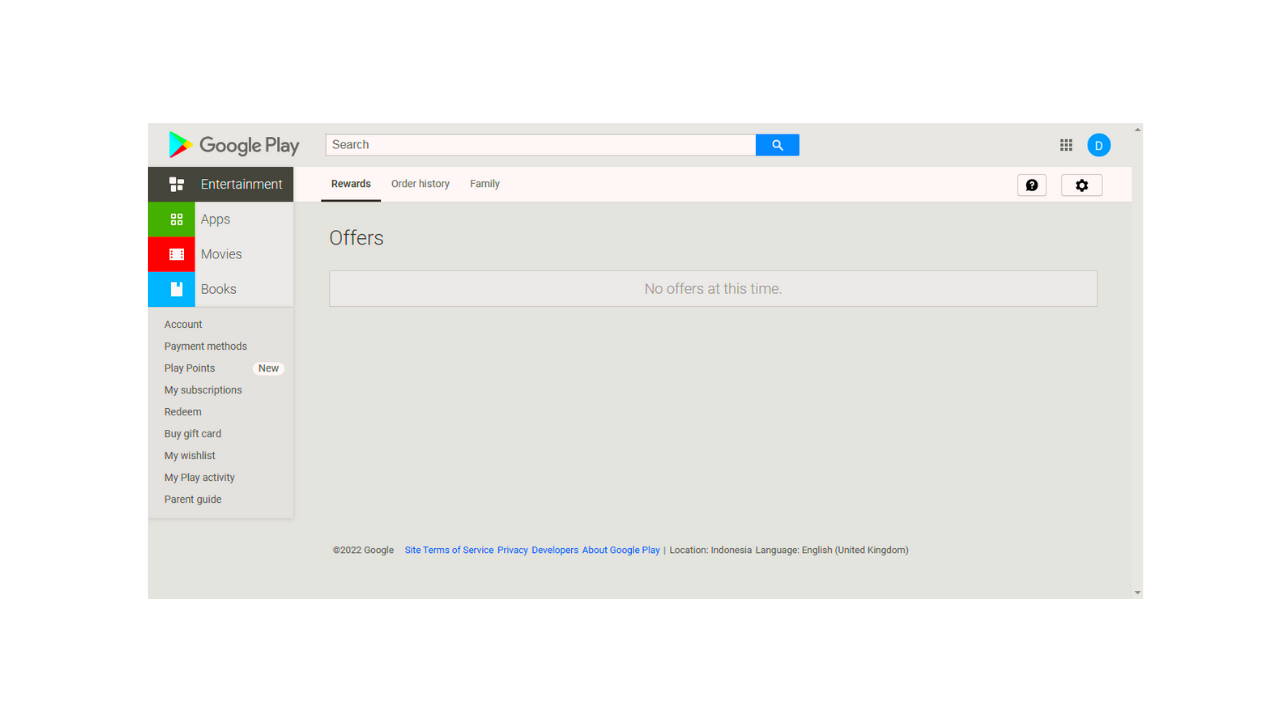Select Movies in the sidebar
The height and width of the screenshot is (720, 1280).
[221, 254]
